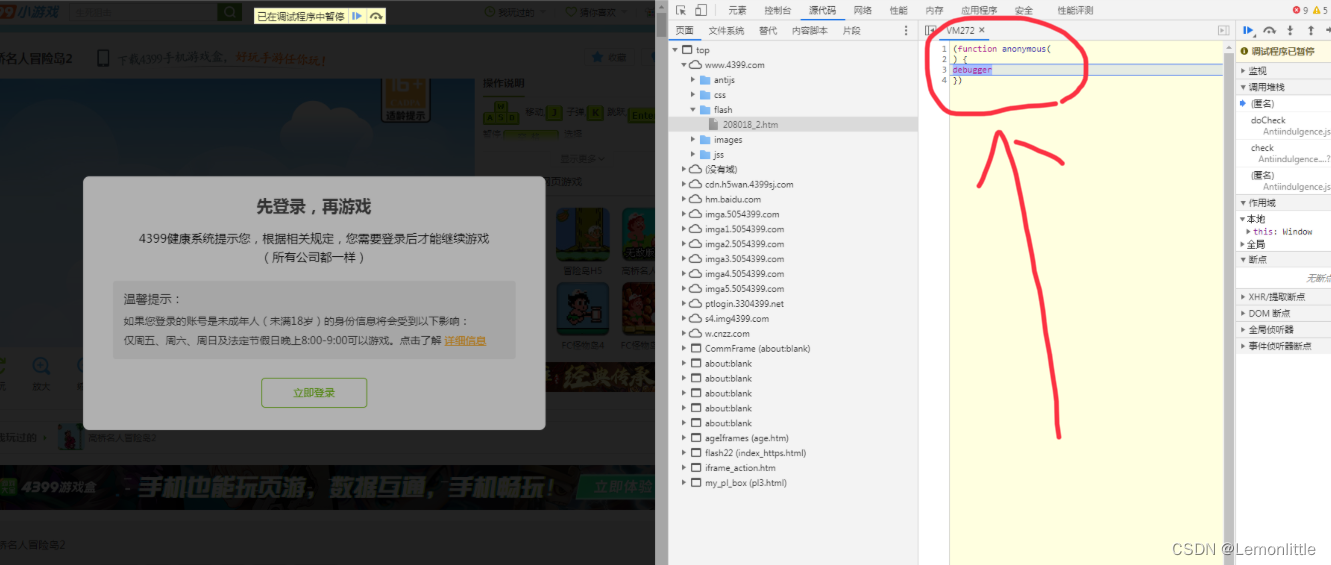Close the VM272 file tab
This screenshot has height=565, width=1331.
[x=982, y=31]
